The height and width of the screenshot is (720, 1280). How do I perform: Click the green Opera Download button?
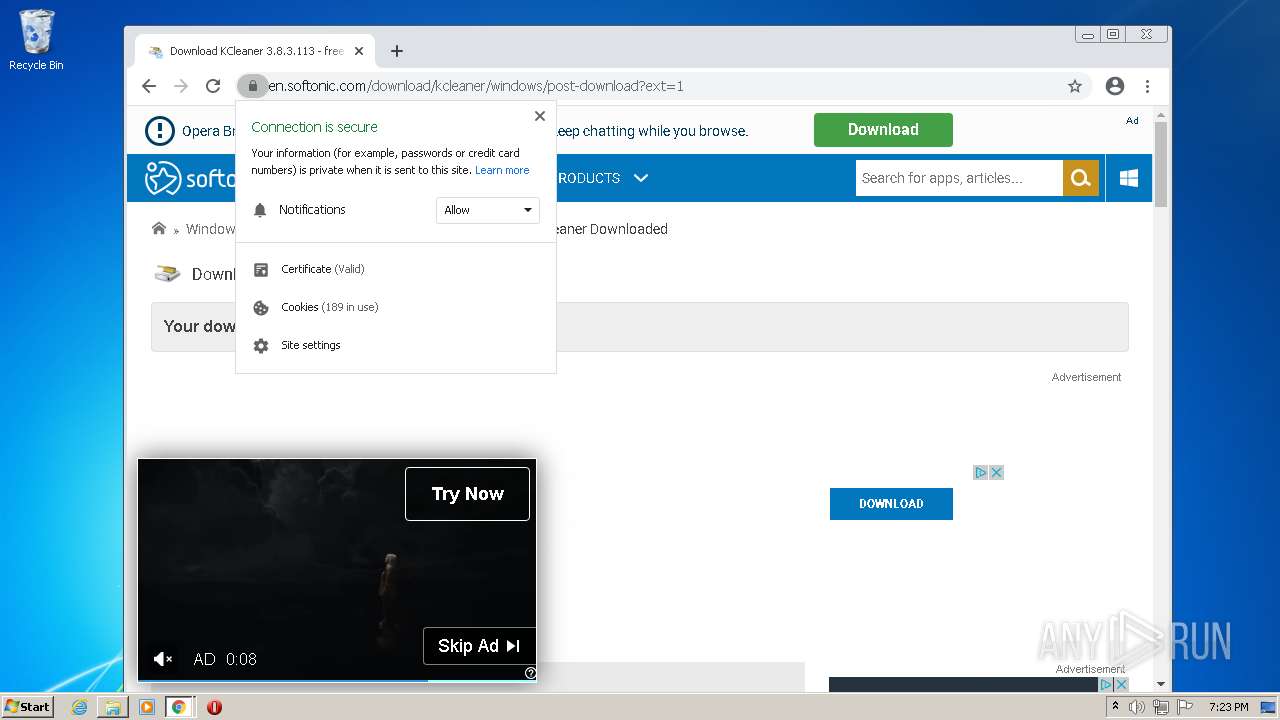pos(883,130)
